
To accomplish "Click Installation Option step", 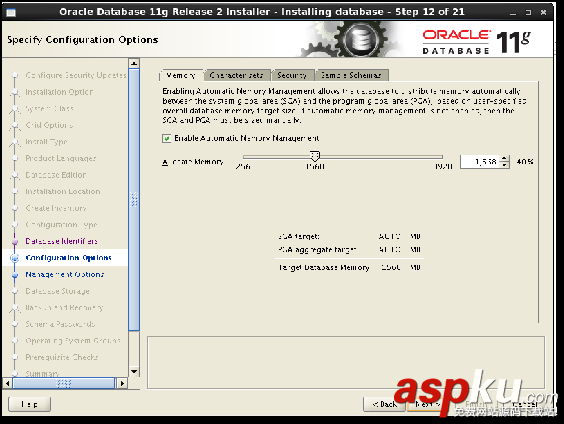I will [x=59, y=92].
